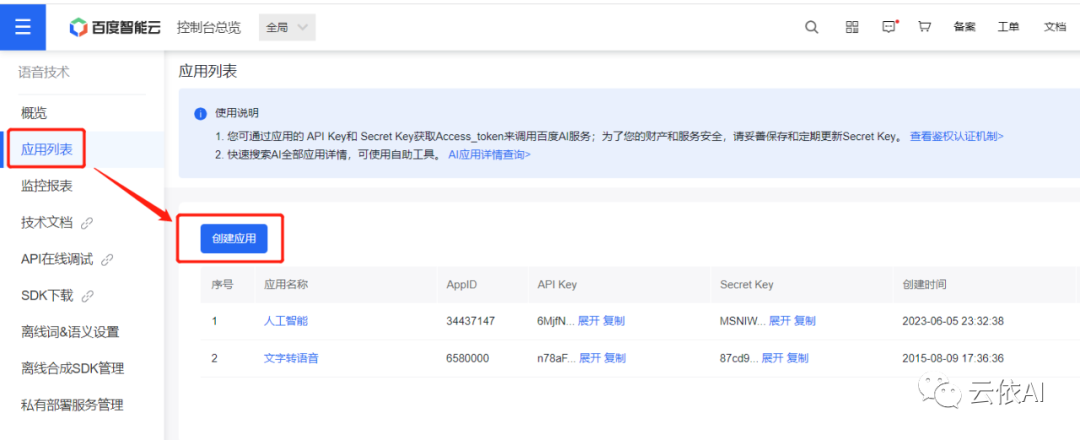Open AI应用详情查询 link
The width and height of the screenshot is (1080, 440).
pyautogui.click(x=490, y=154)
